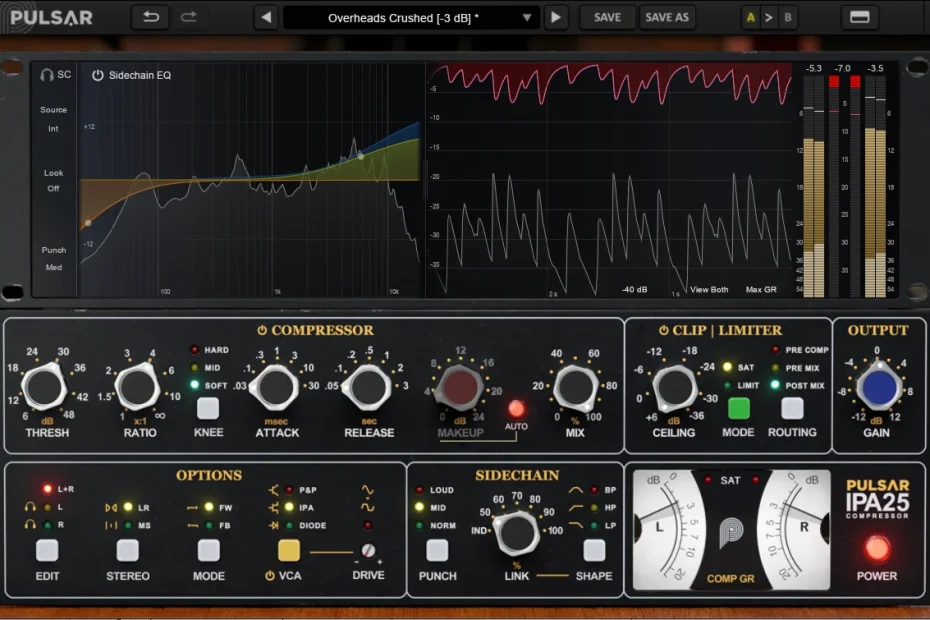Click the sidechain headphones SC icon
The image size is (930, 620).
(x=55, y=75)
